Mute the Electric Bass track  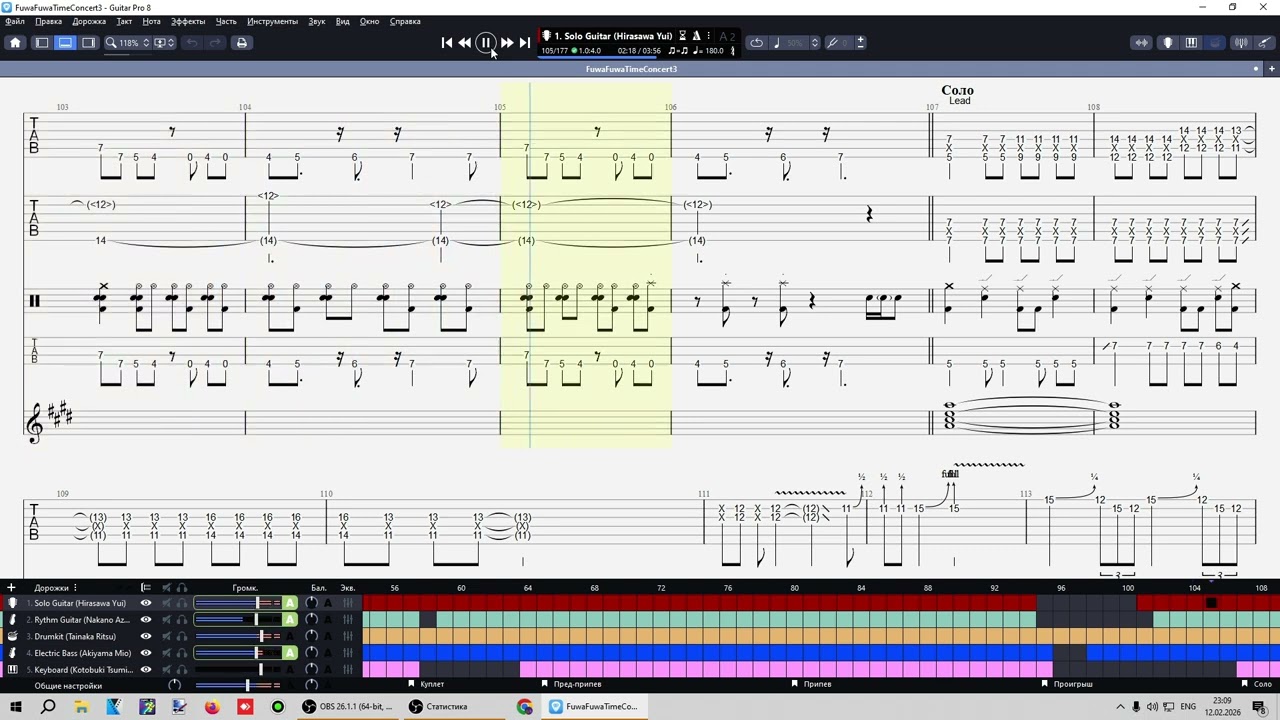pyautogui.click(x=167, y=653)
